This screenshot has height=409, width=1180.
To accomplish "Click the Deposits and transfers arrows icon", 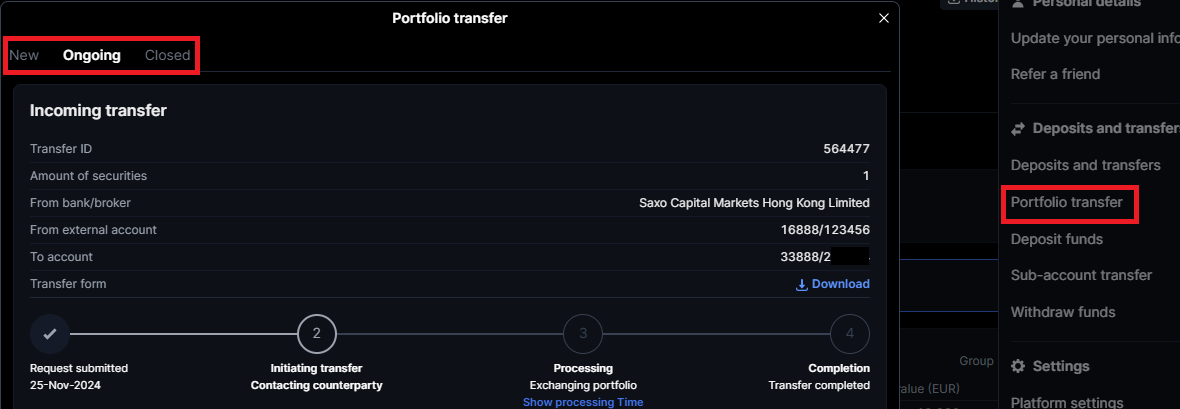I will (1018, 129).
